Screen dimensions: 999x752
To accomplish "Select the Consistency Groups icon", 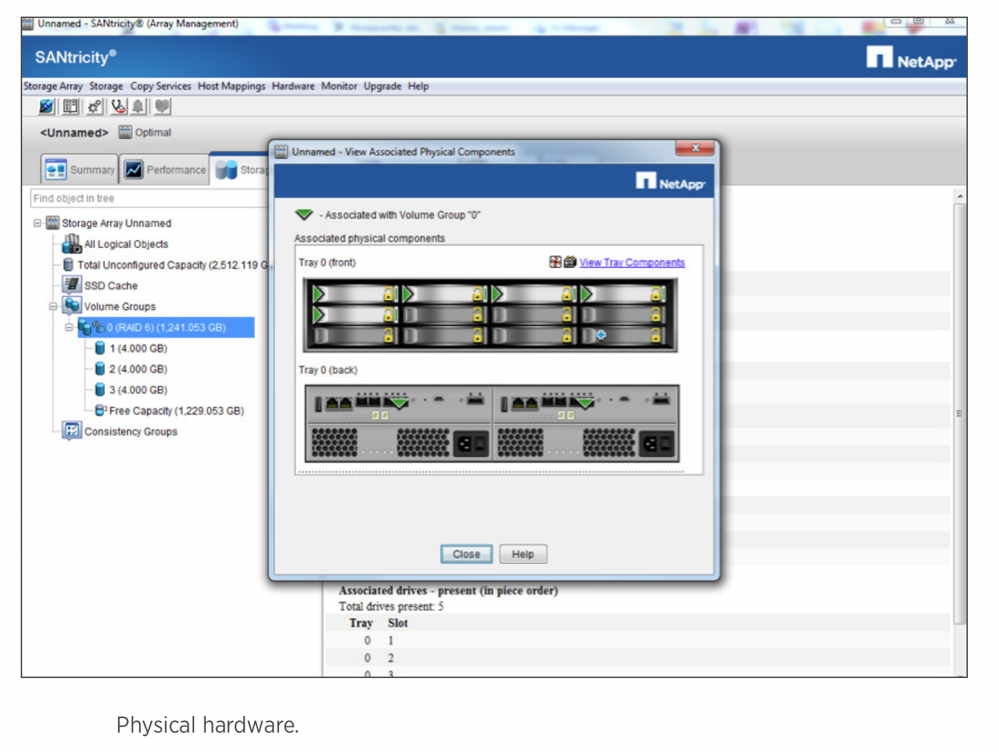I will 71,431.
